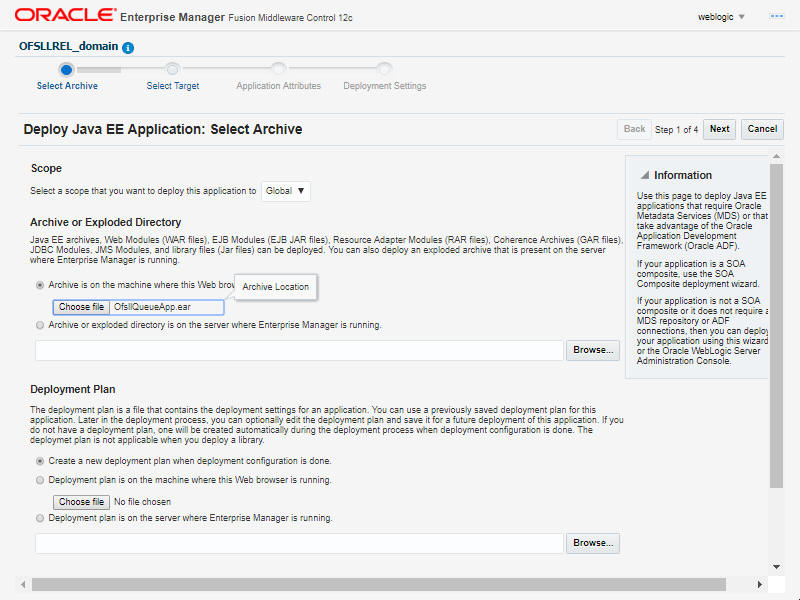Click the OfsllQueueApp.ear file name
This screenshot has width=800, height=600.
(152, 307)
